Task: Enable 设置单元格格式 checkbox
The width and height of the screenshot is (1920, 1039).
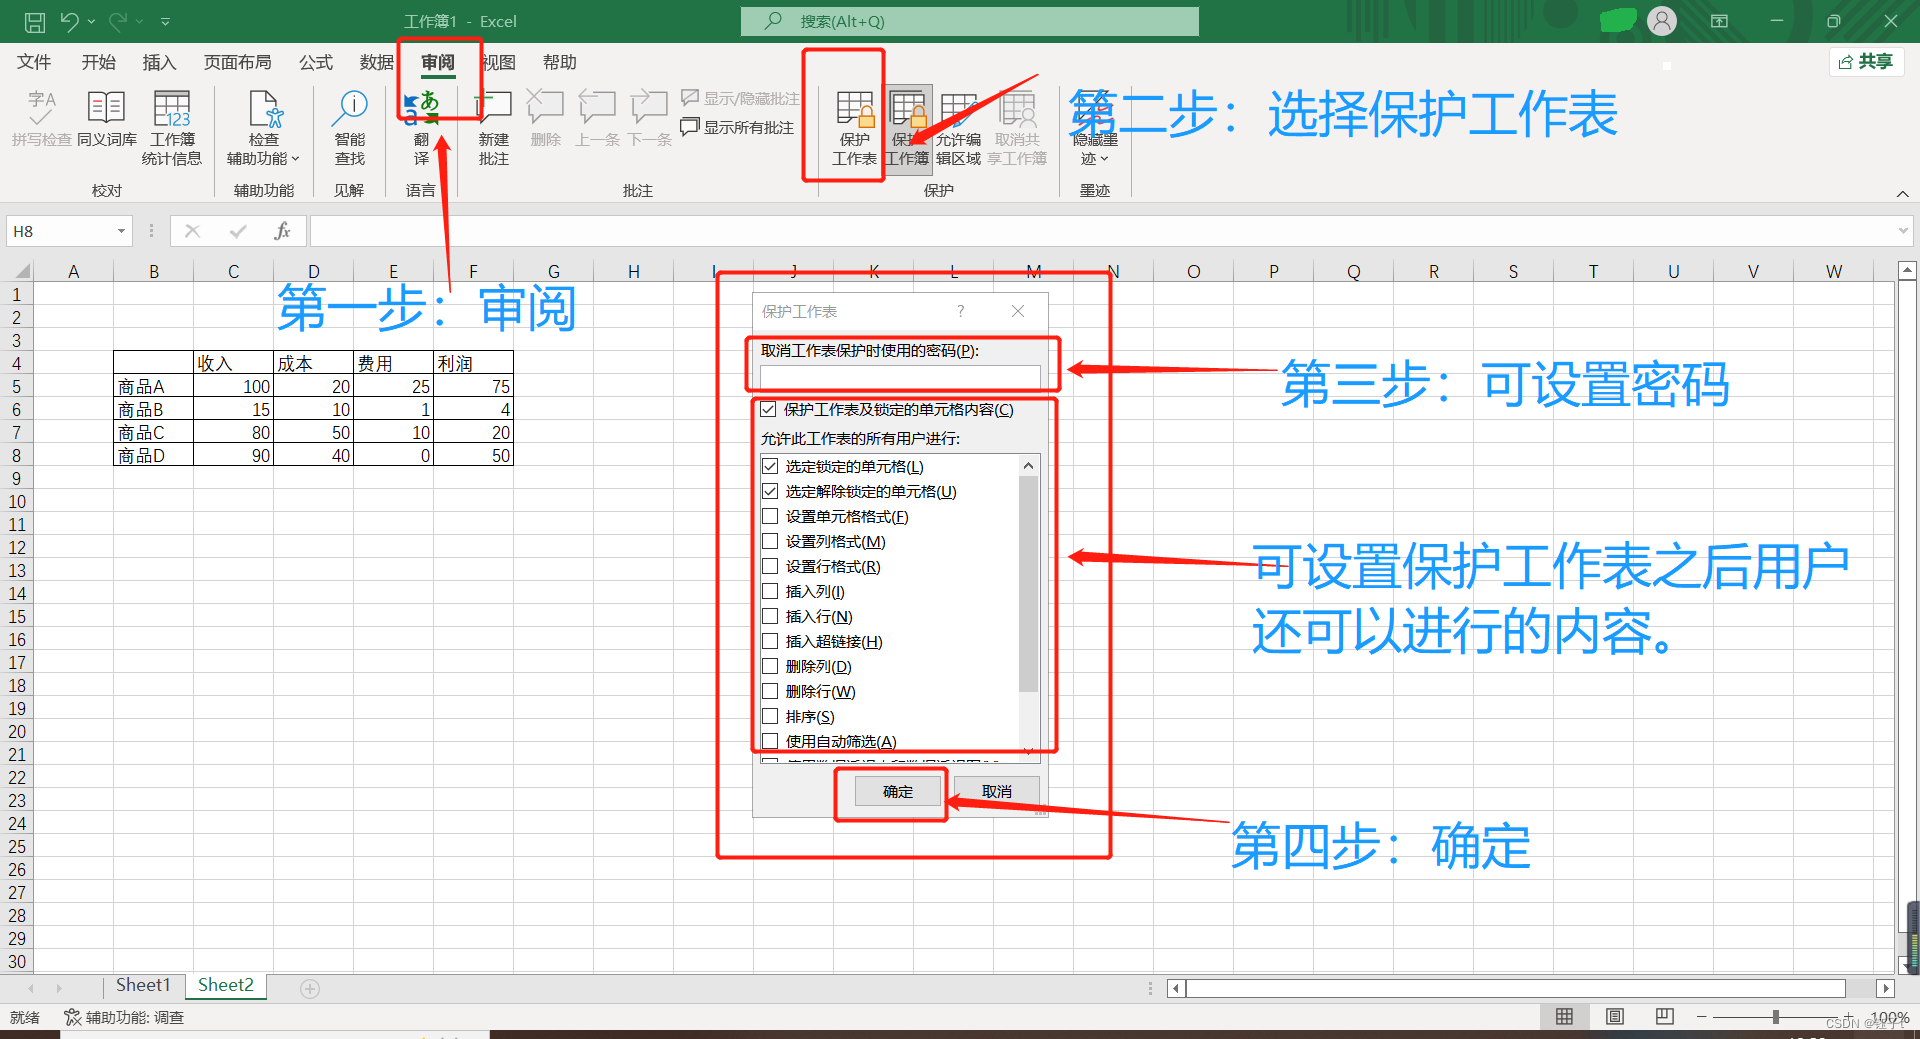Action: 770,516
